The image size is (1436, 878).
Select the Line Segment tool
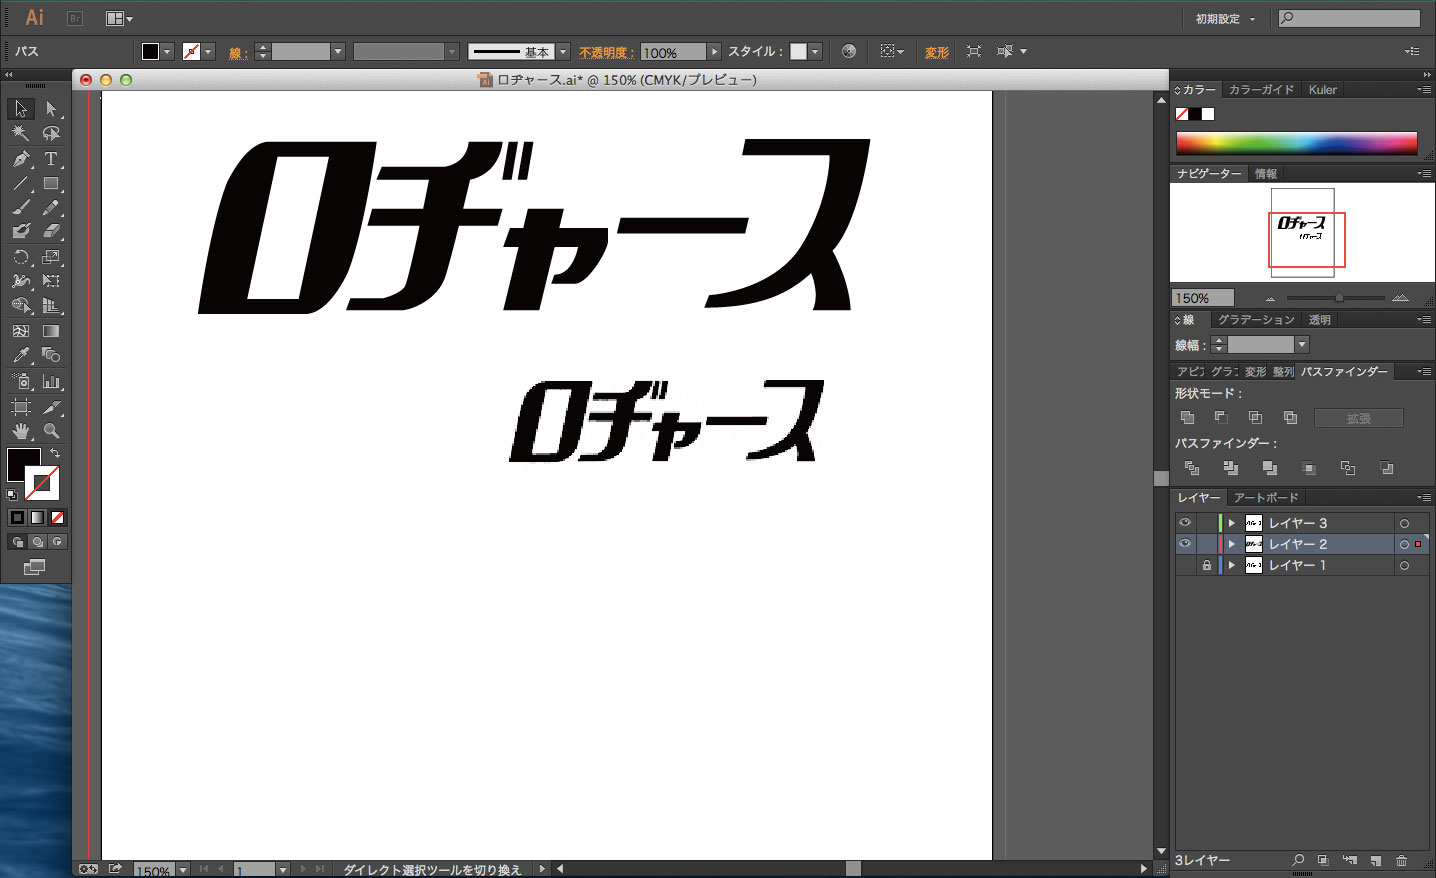pyautogui.click(x=21, y=184)
